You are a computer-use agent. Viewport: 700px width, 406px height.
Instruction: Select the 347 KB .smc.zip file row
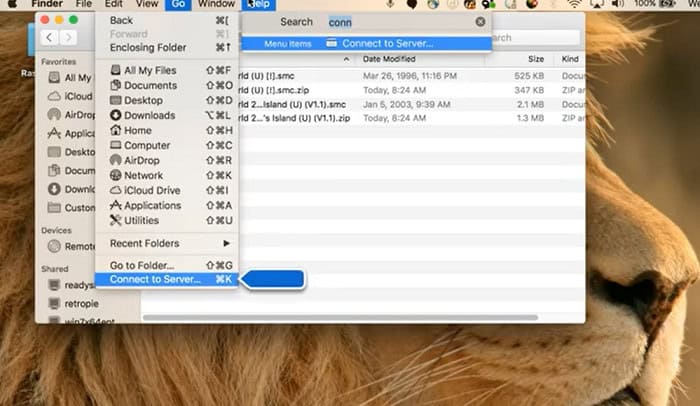(x=411, y=90)
